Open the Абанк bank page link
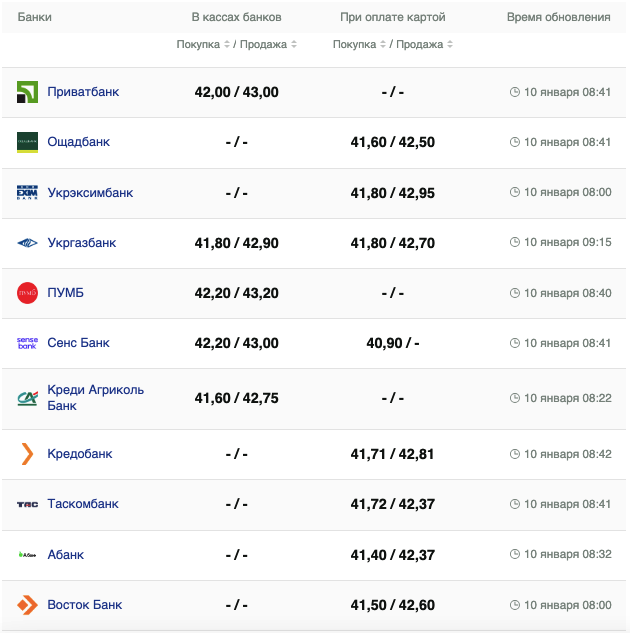The height and width of the screenshot is (633, 630). (66, 555)
